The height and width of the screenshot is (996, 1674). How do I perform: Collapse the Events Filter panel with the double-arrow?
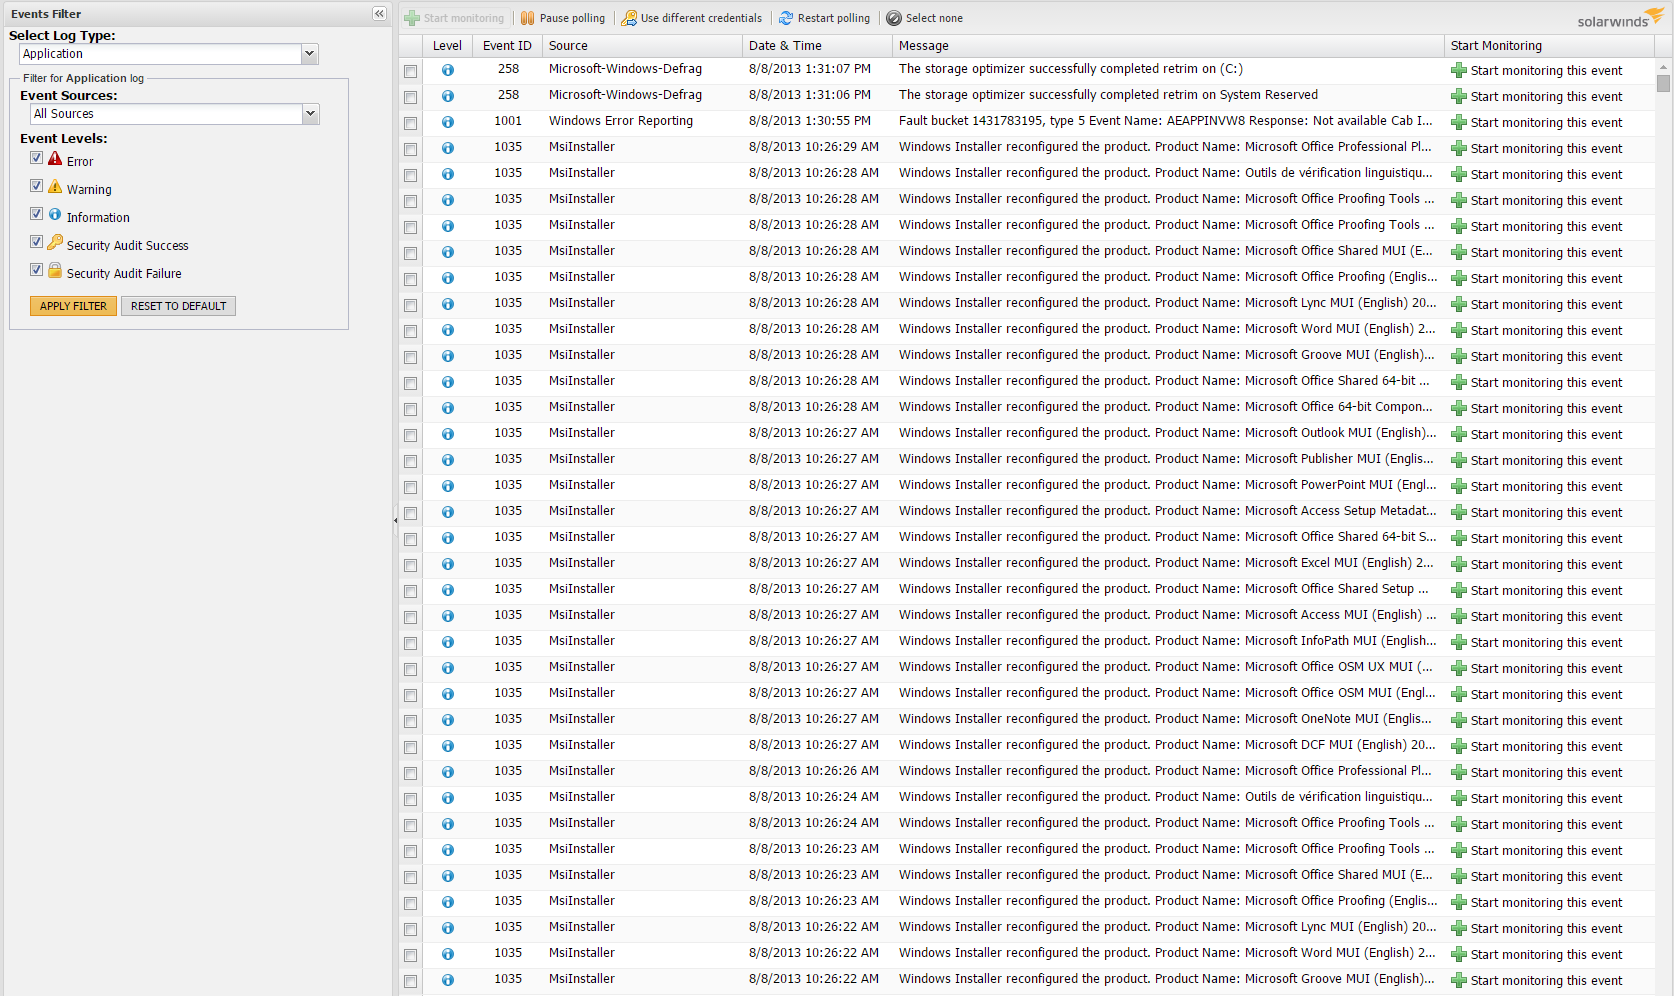pyautogui.click(x=378, y=13)
